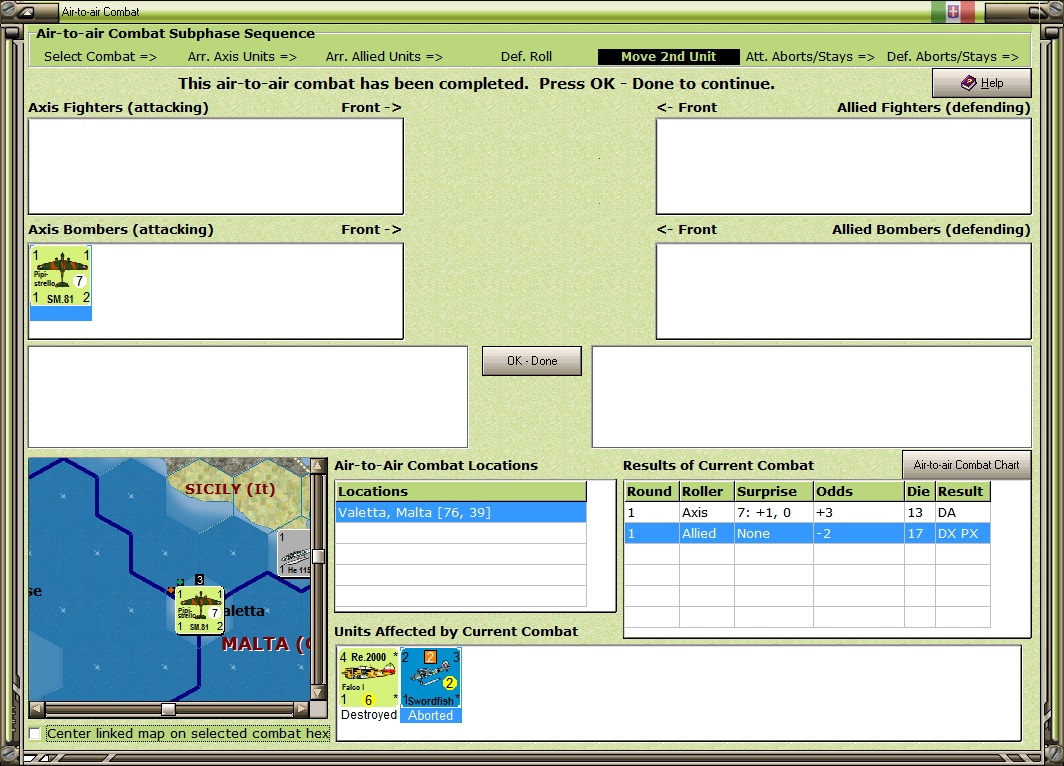The width and height of the screenshot is (1064, 766).
Task: Select the destroyed Re.2000 Falco unit
Action: click(x=369, y=685)
